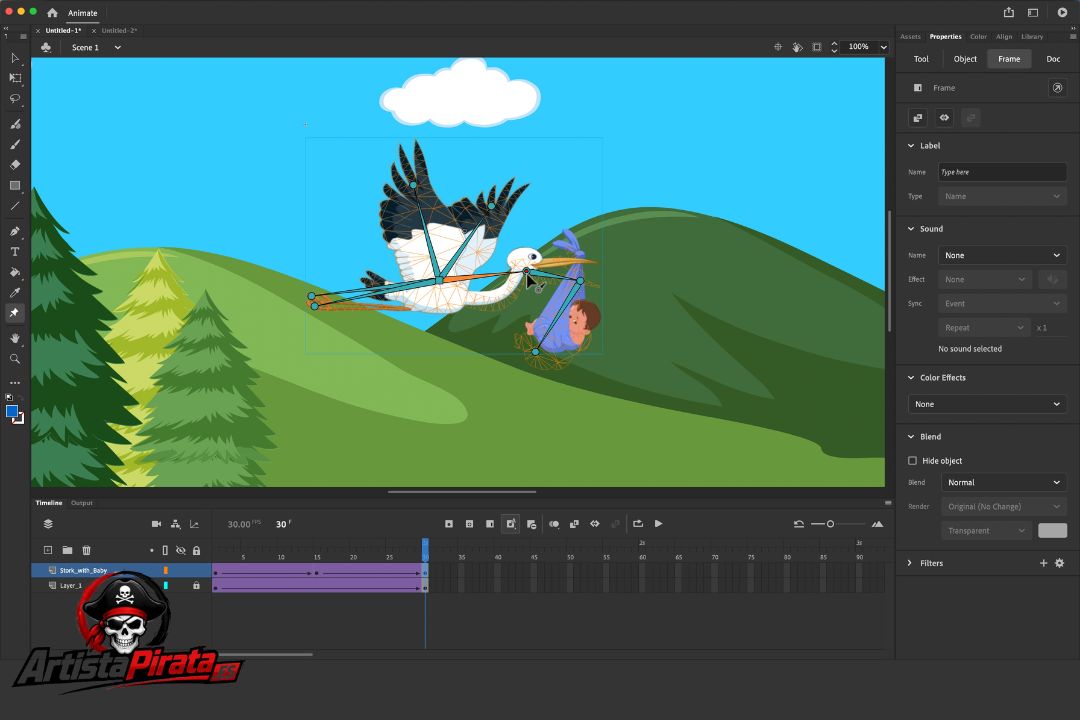The width and height of the screenshot is (1080, 720).
Task: Click the insert frame icon
Action: (490, 524)
